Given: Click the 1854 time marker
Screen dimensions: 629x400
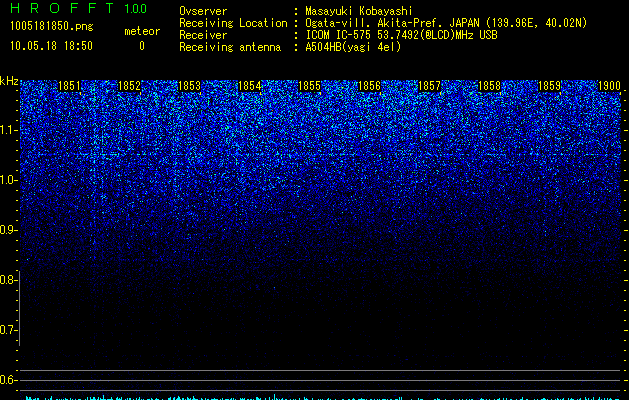Looking at the screenshot, I should tap(250, 86).
